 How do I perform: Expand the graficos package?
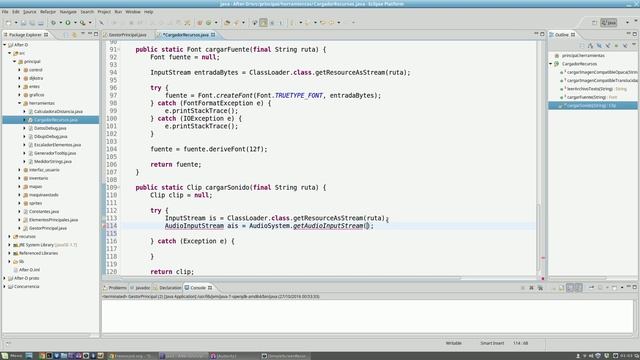19,95
